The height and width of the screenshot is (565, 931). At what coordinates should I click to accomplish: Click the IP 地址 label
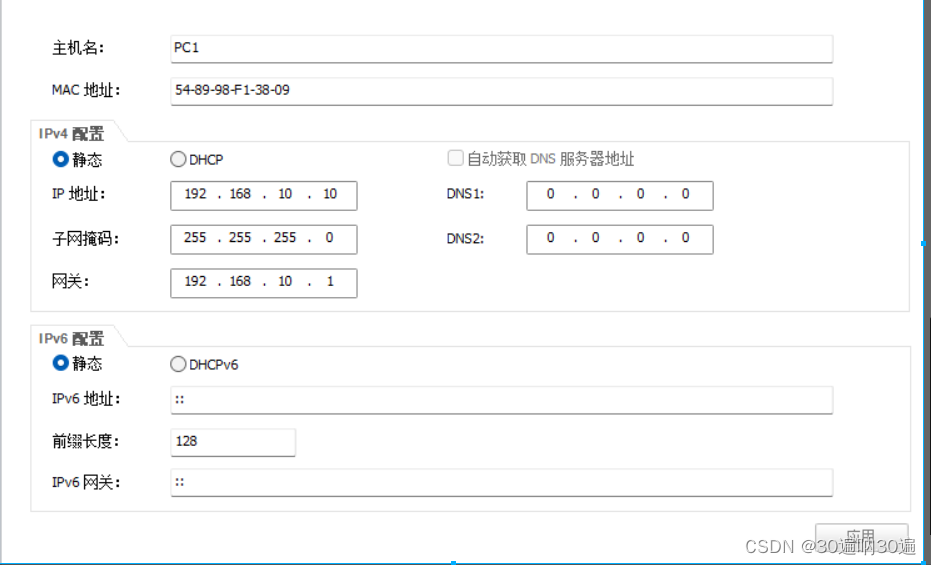78,194
